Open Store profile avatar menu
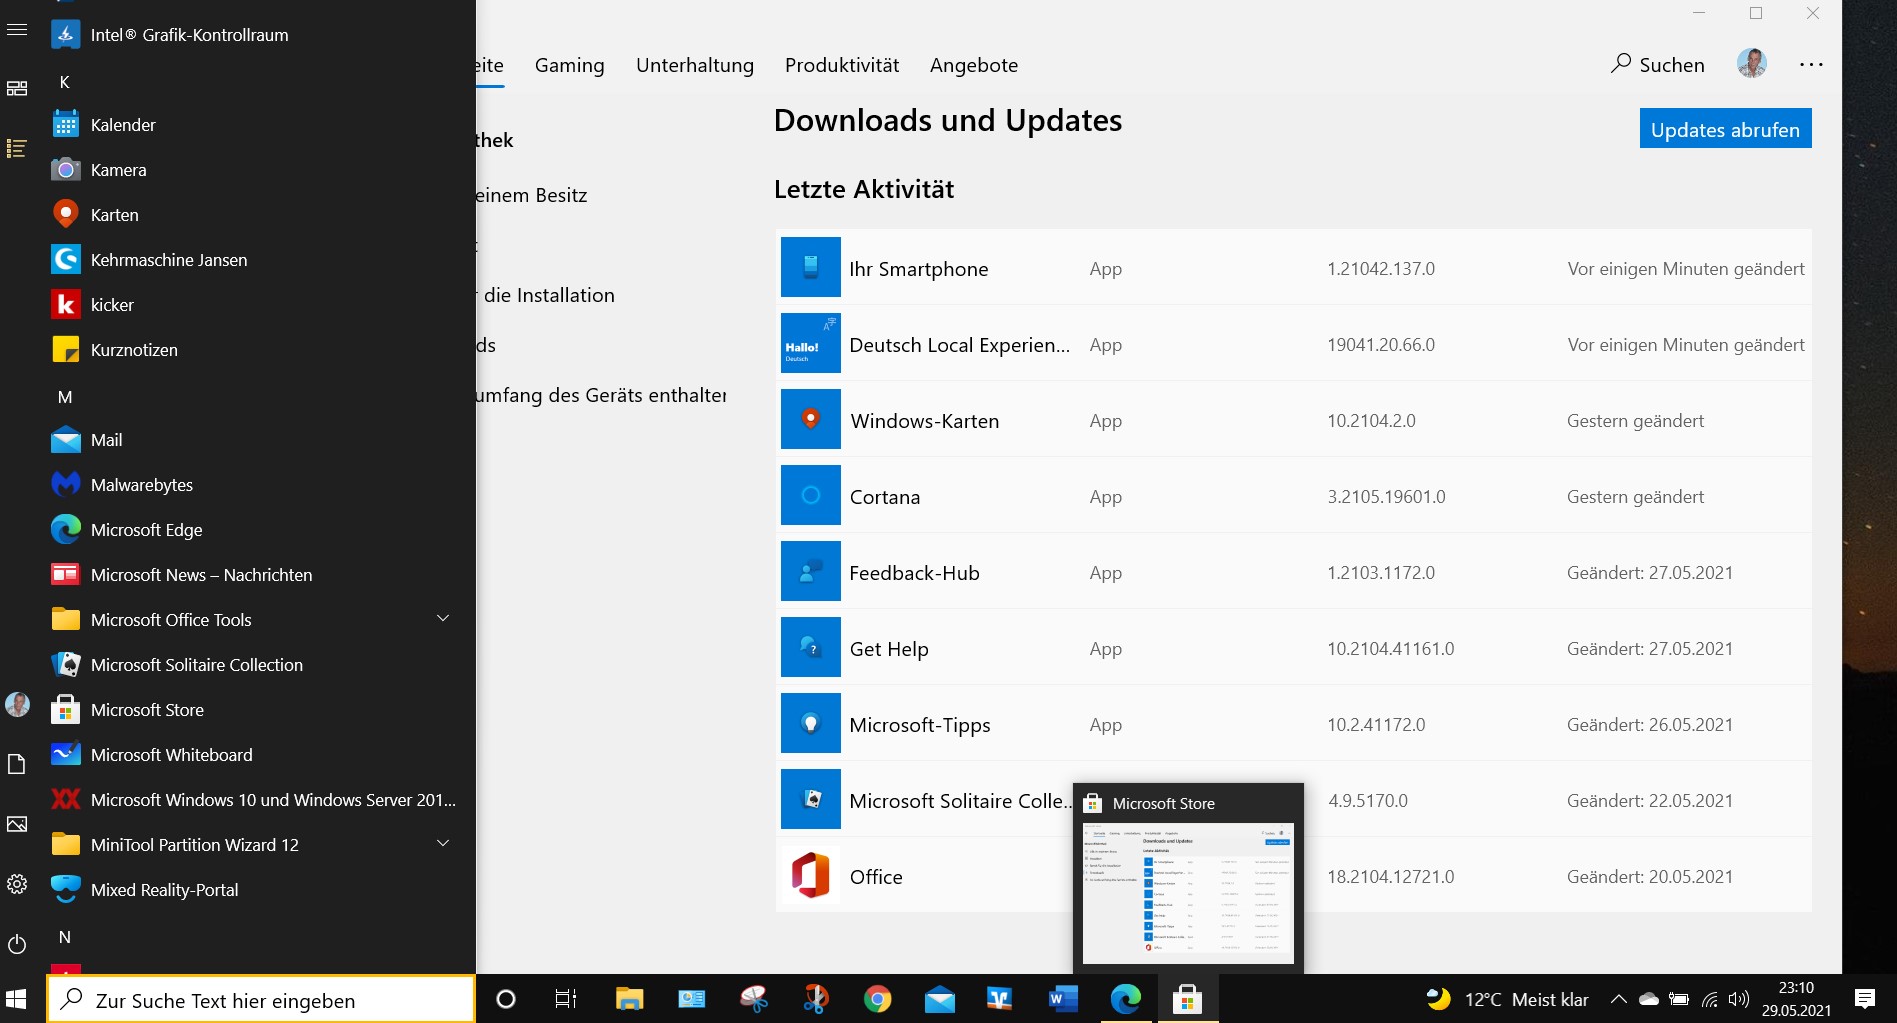Screen dimensions: 1897x1023 pyautogui.click(x=1752, y=63)
